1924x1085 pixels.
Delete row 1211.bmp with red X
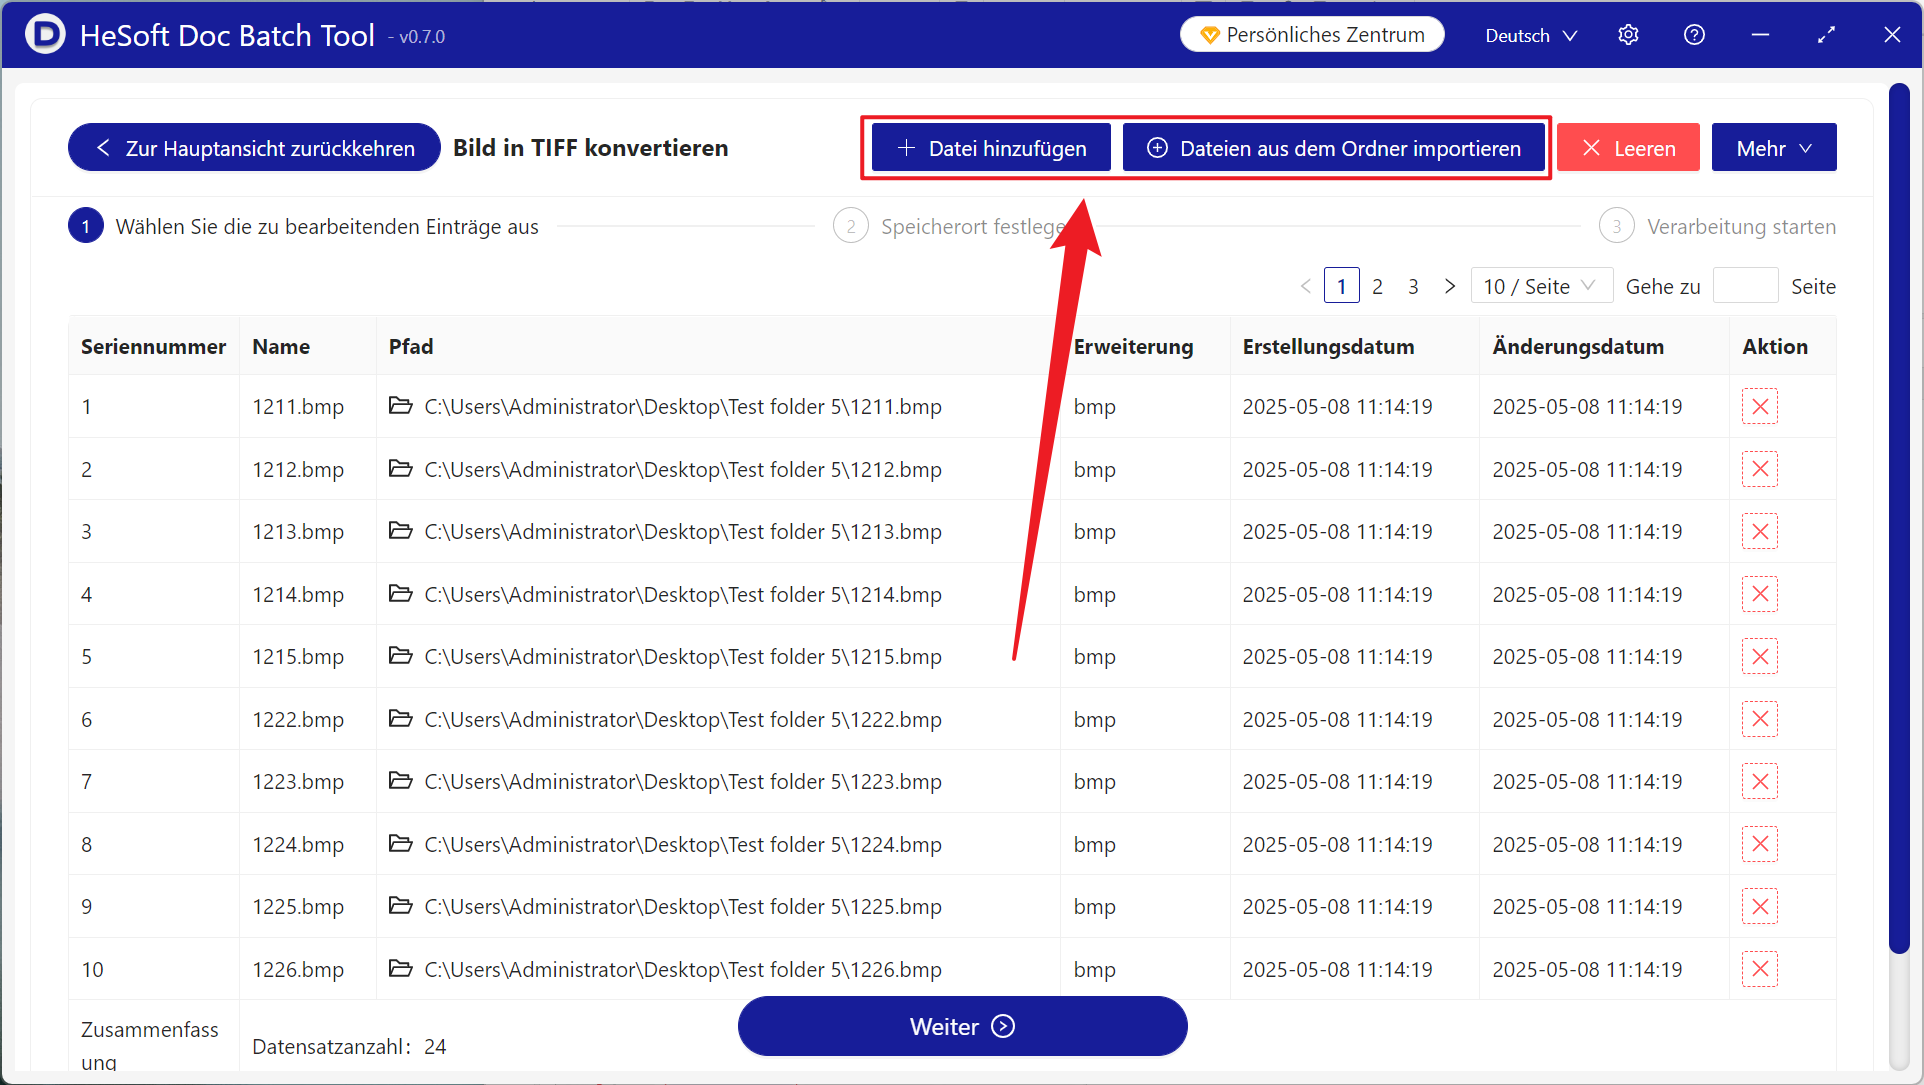(1759, 407)
